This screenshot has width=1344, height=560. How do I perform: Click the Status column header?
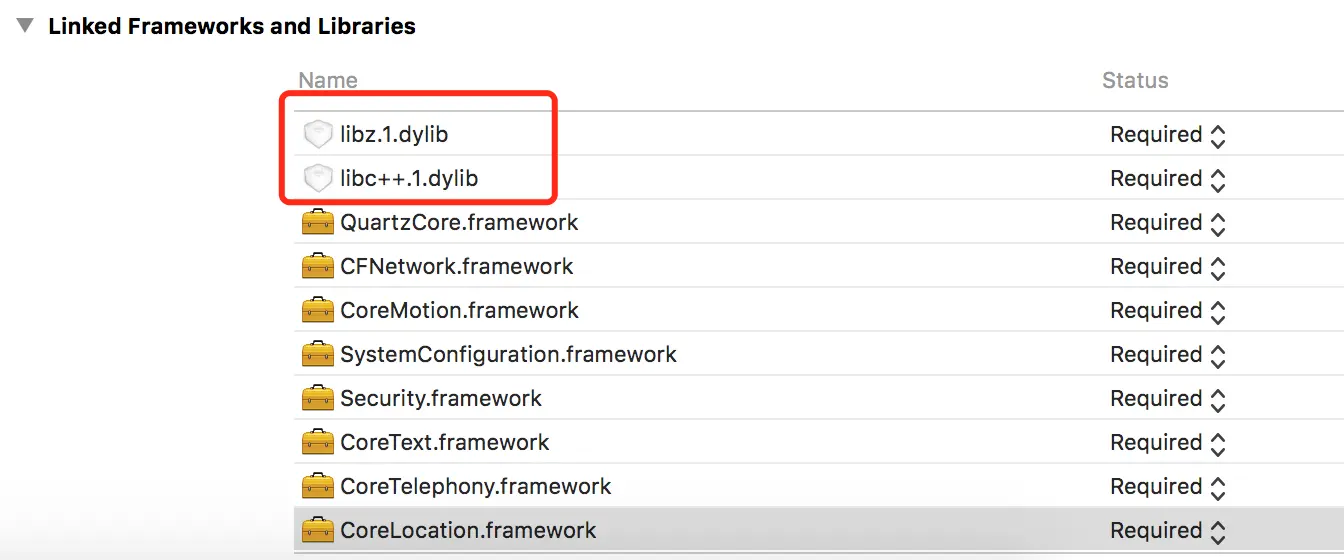1135,81
